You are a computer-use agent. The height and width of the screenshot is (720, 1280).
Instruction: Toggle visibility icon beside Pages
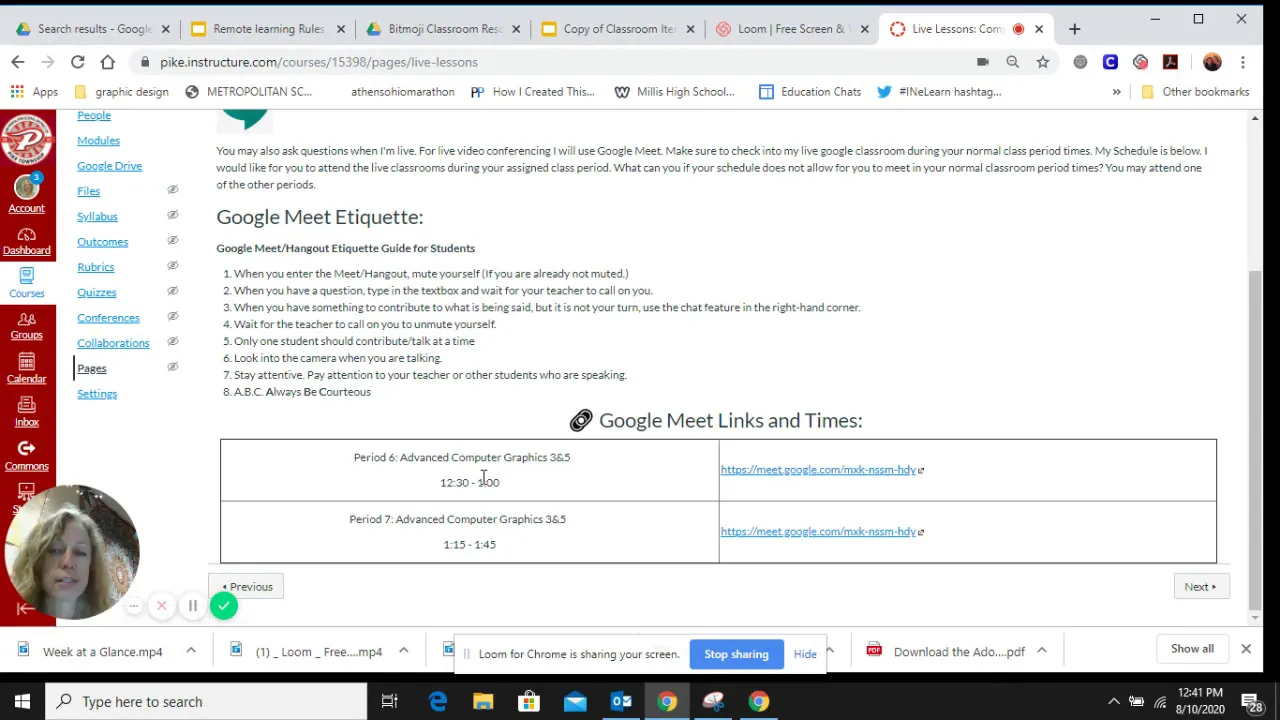tap(172, 367)
